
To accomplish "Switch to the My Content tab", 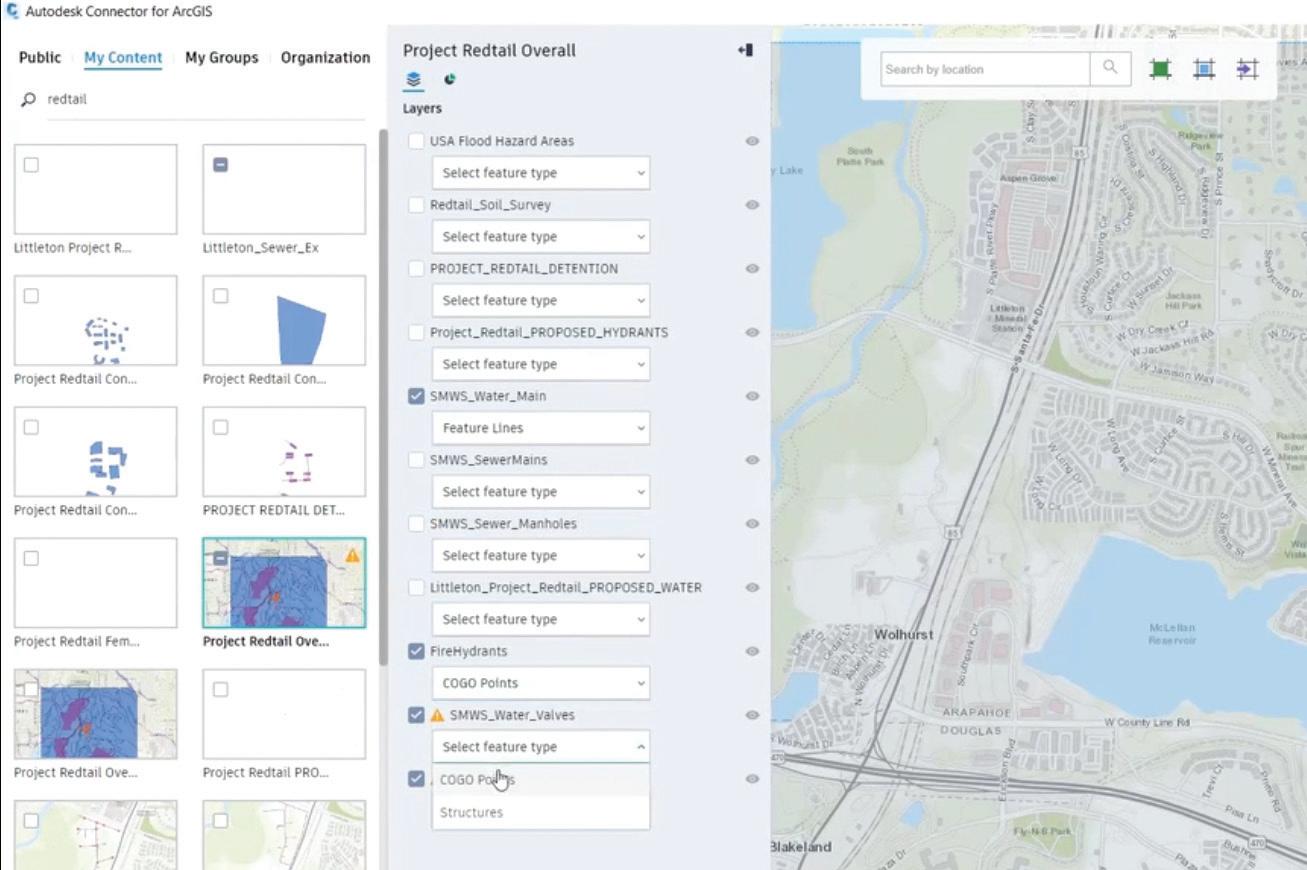I will (123, 57).
